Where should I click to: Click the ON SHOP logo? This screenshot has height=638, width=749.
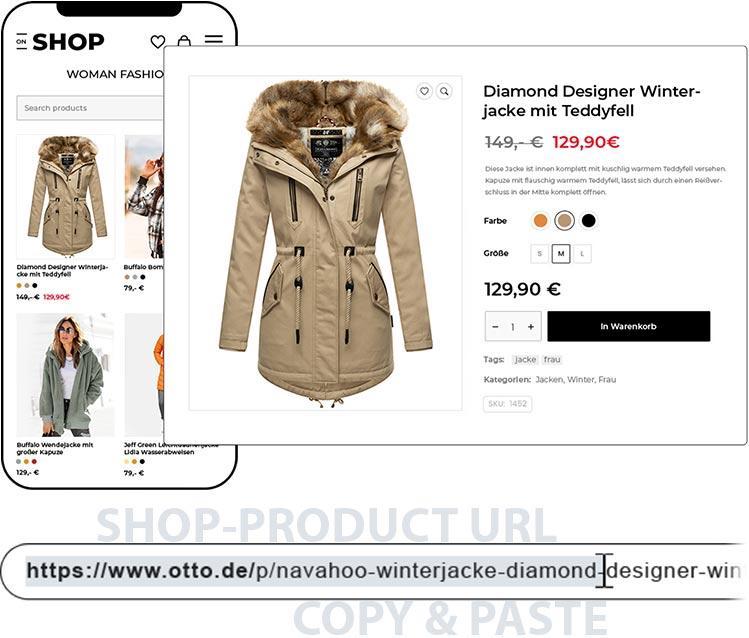60,42
